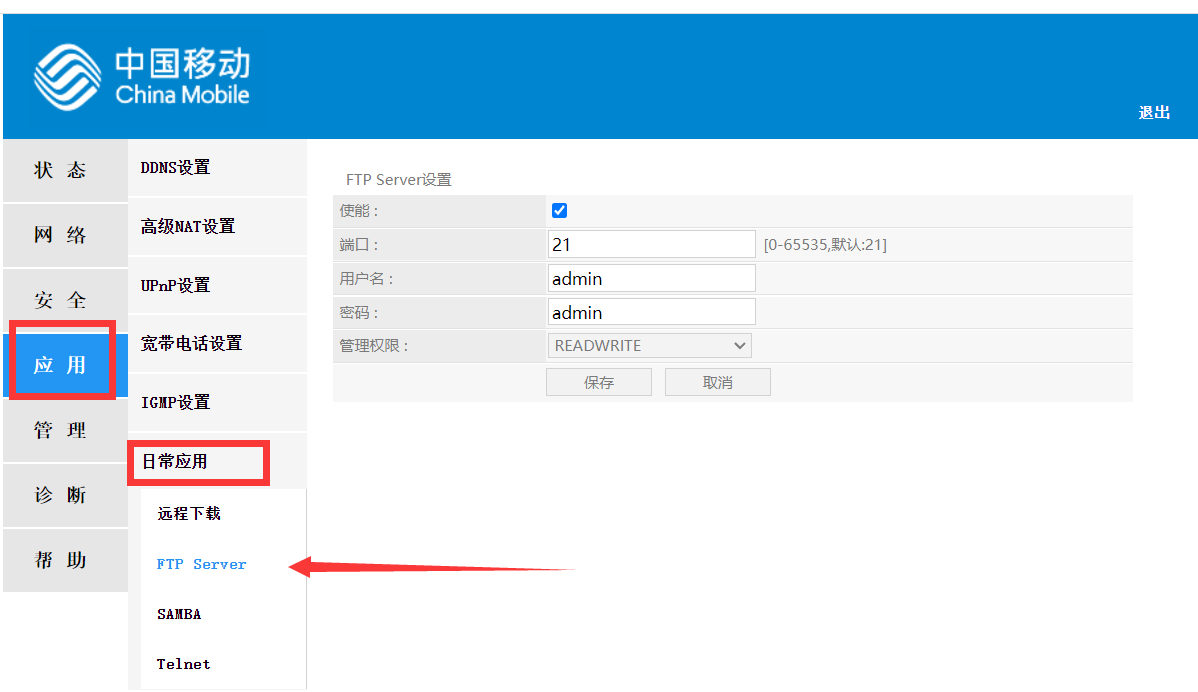Viewport: 1198px width, 692px height.
Task: Click the port range hint [0-65535,默认:21]
Action: pos(825,244)
